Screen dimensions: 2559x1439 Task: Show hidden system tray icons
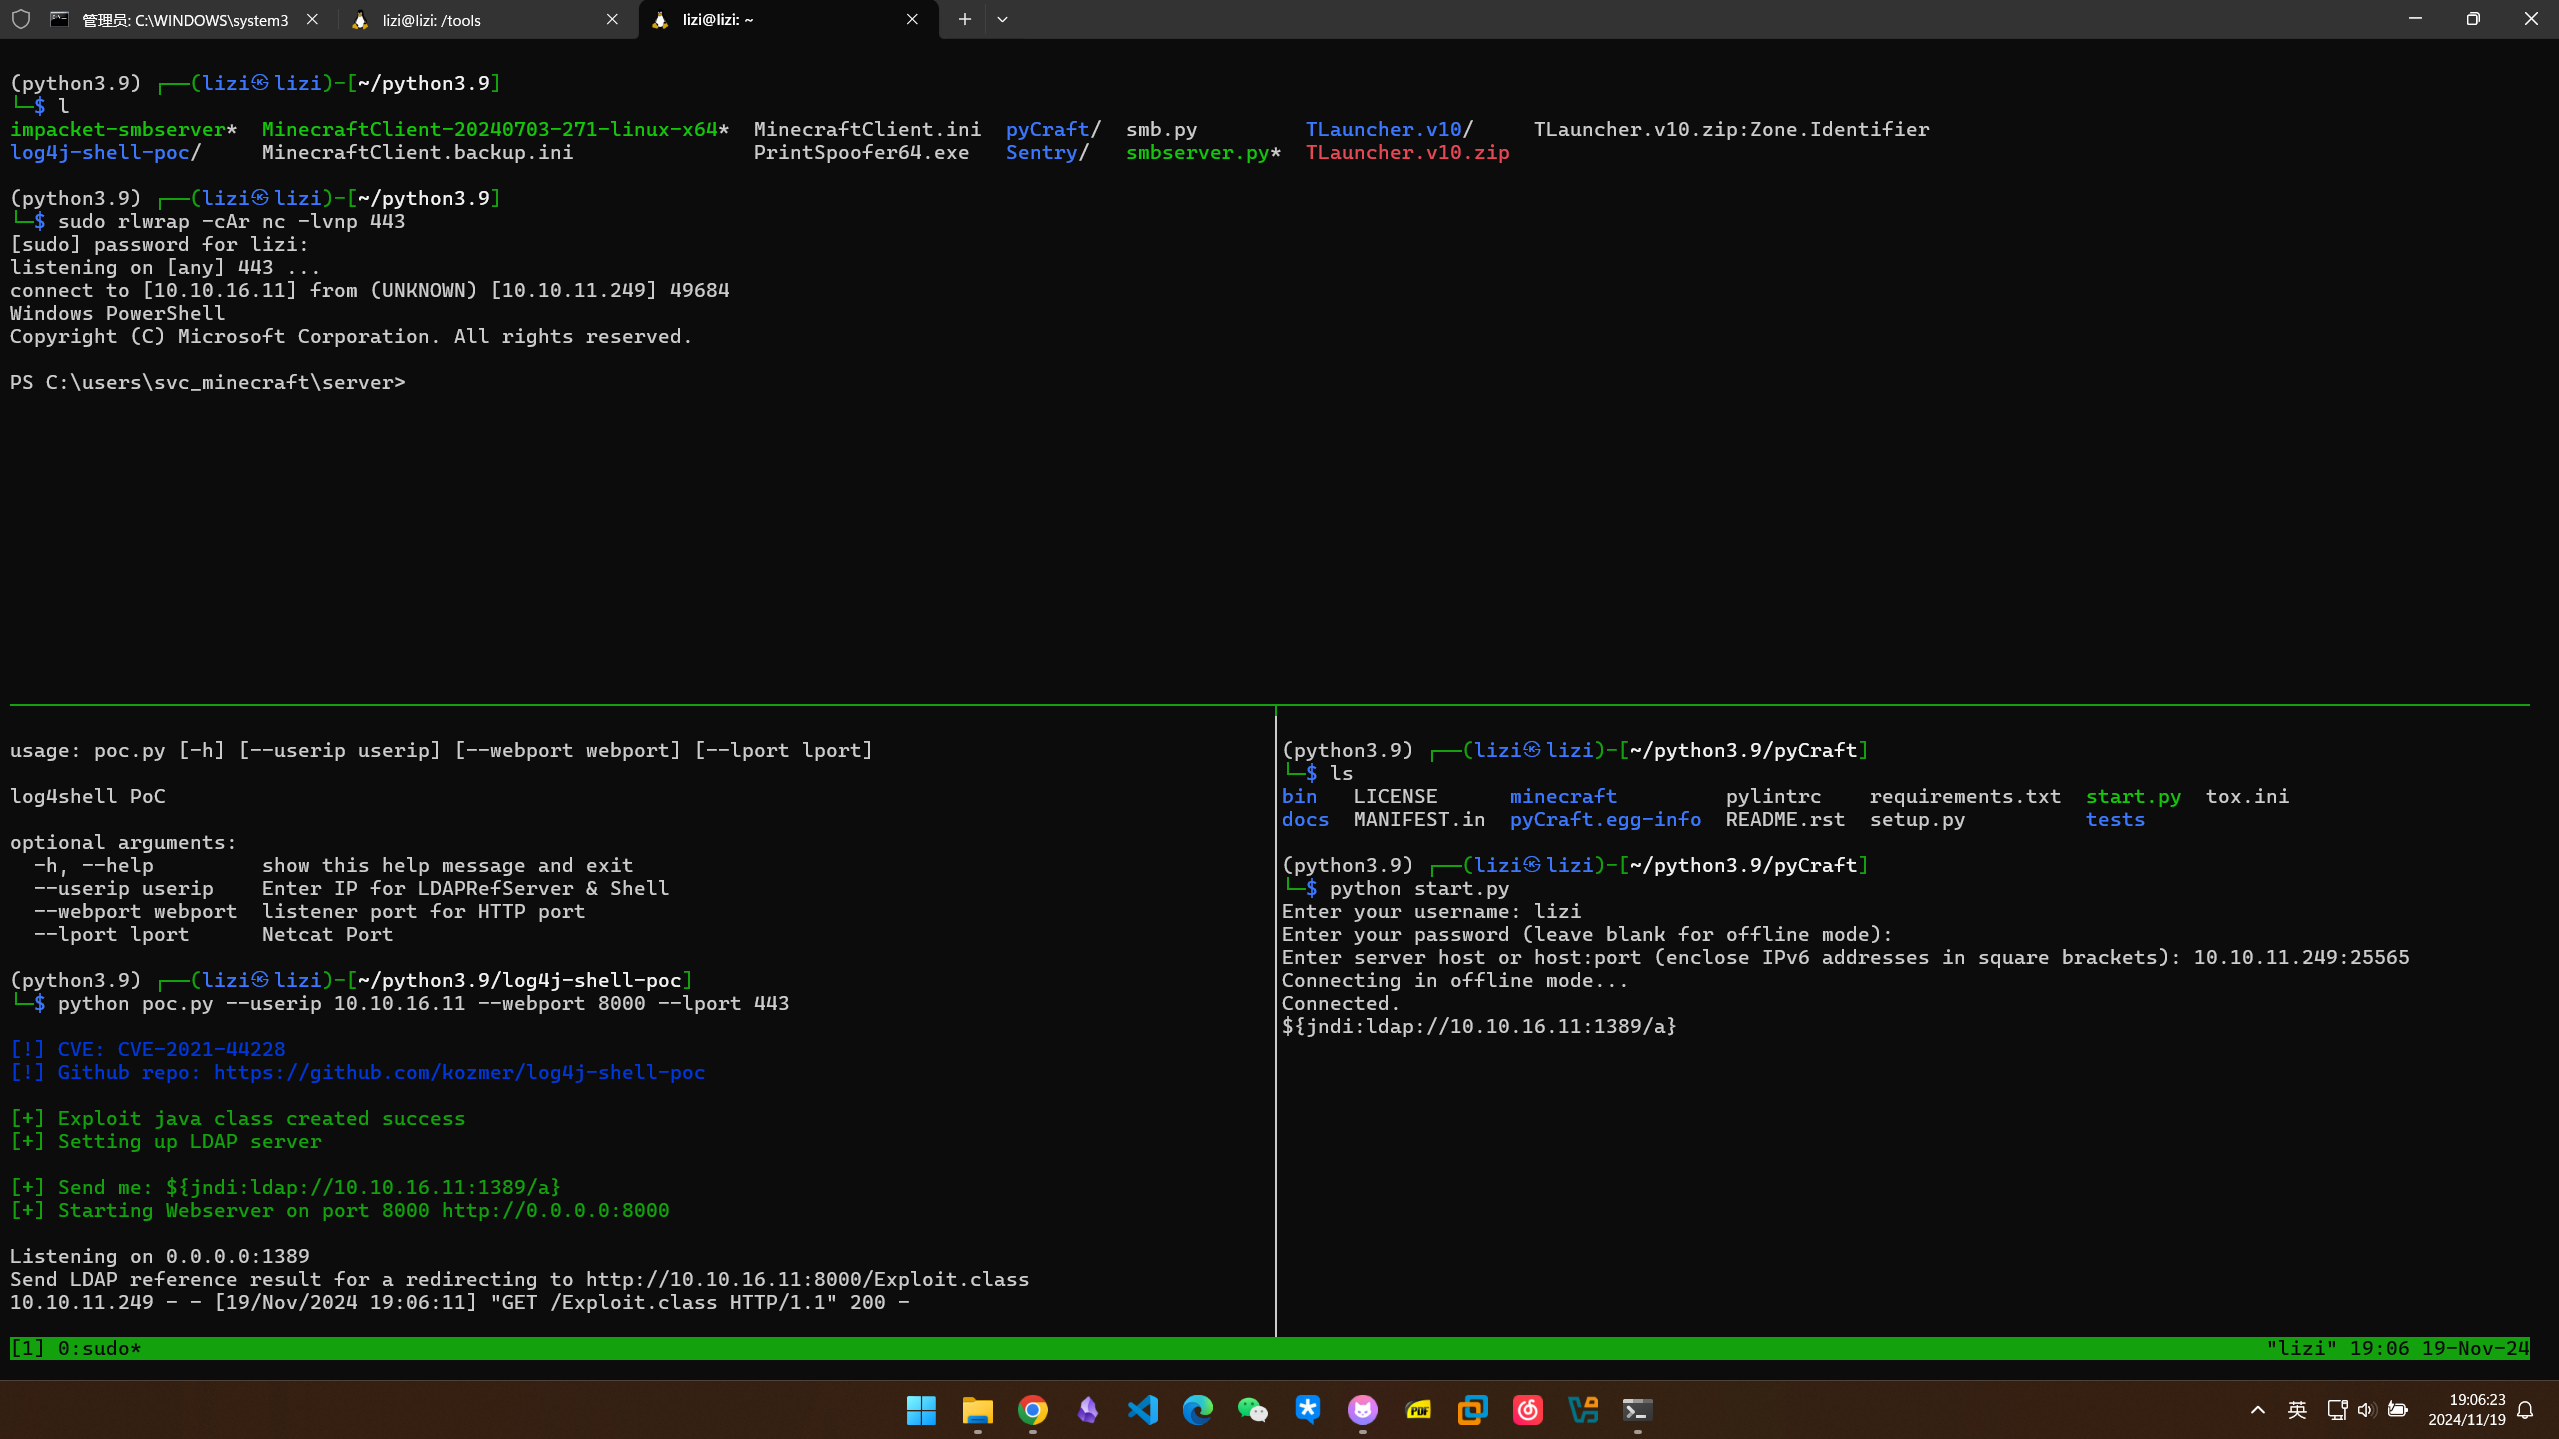2257,1410
